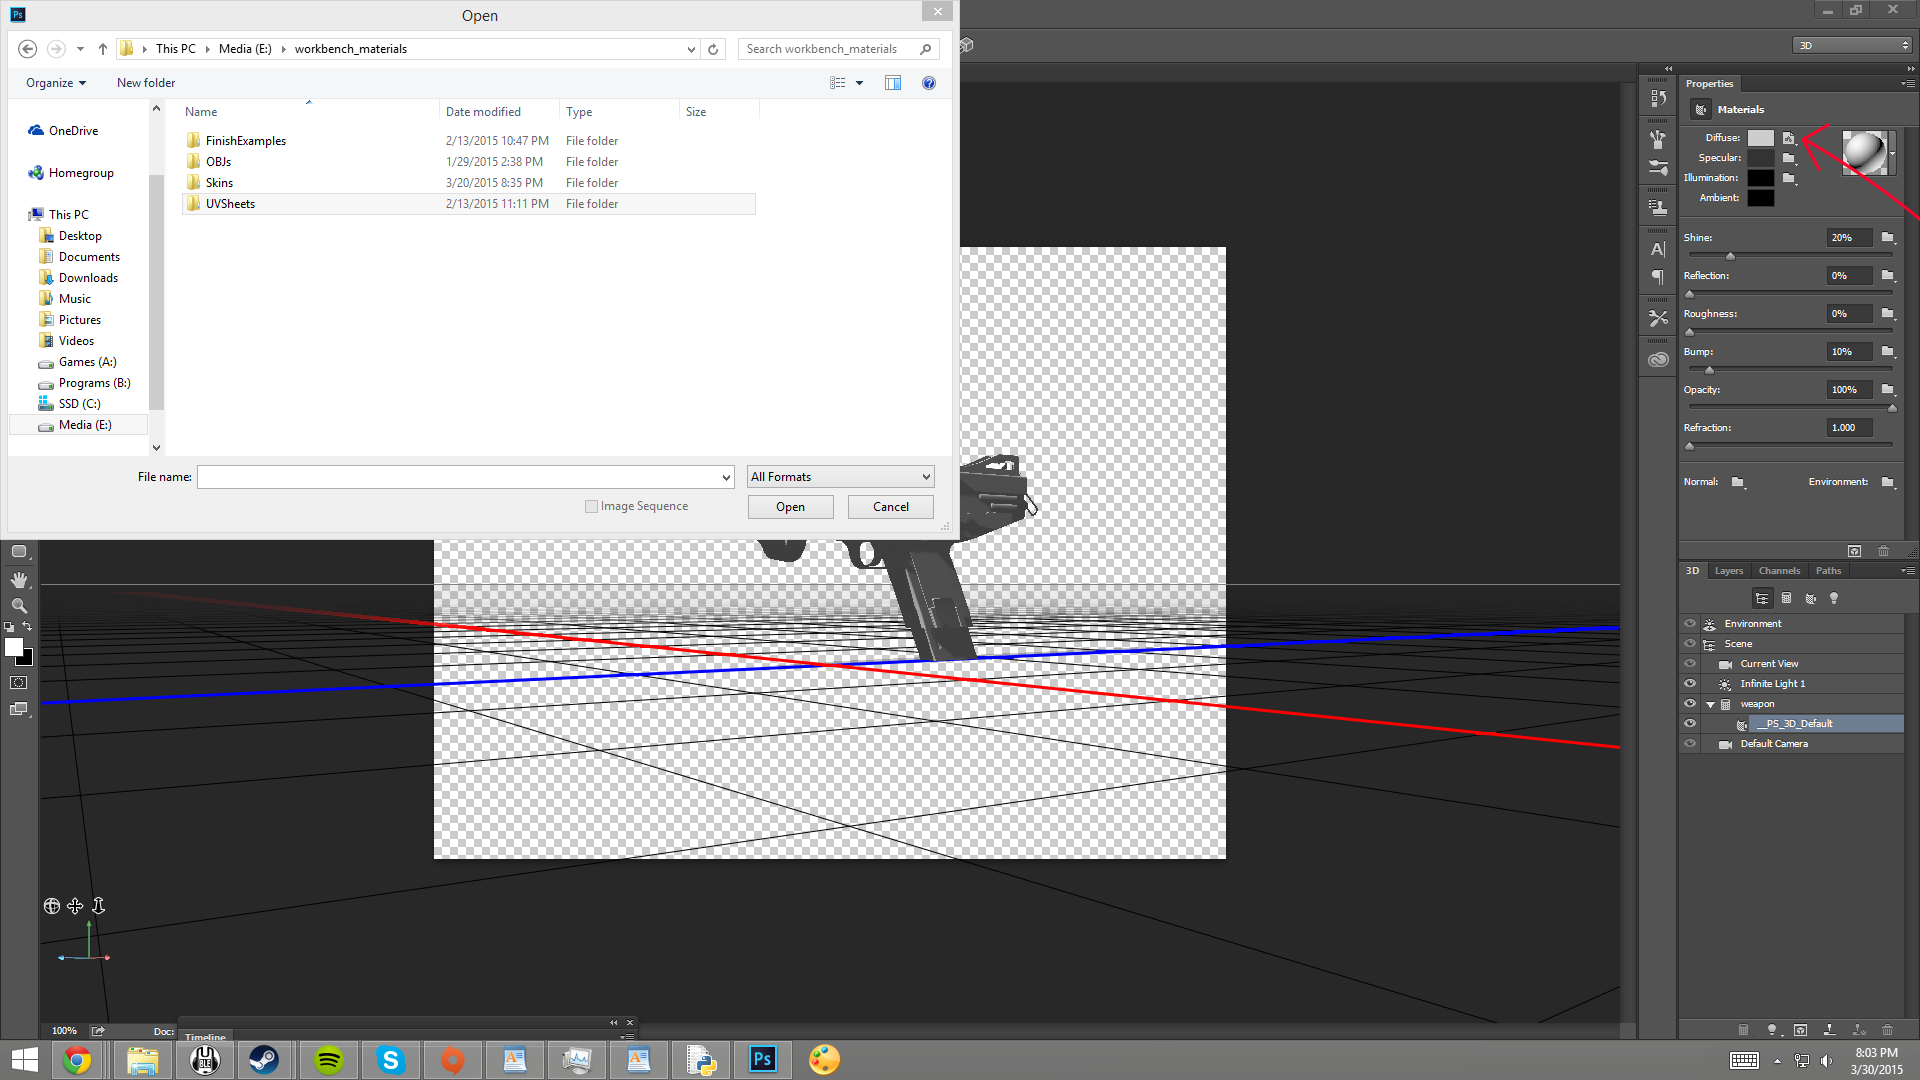
Task: Open the All Formats dropdown
Action: 840,477
